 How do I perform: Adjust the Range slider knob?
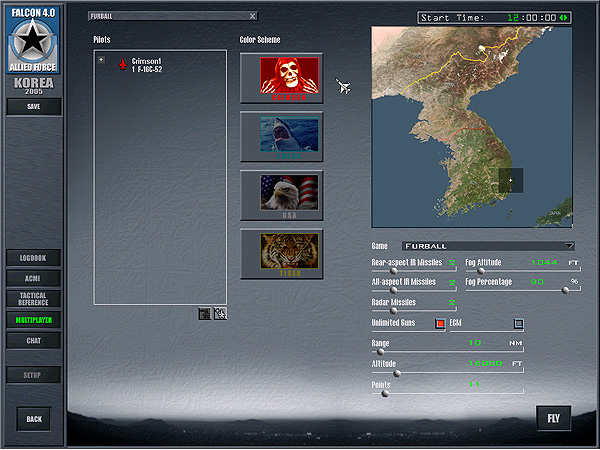(381, 352)
